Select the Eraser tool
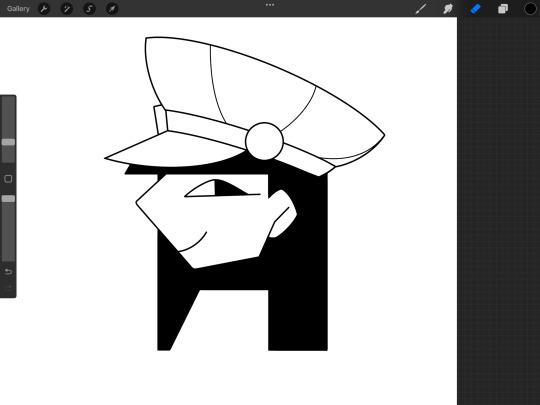This screenshot has height=405, width=540. (475, 9)
